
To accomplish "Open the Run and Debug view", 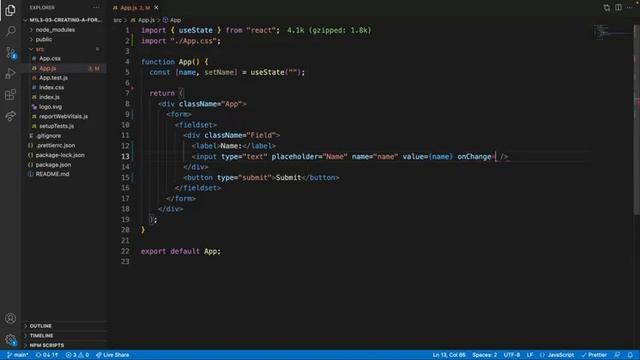I will (x=10, y=74).
